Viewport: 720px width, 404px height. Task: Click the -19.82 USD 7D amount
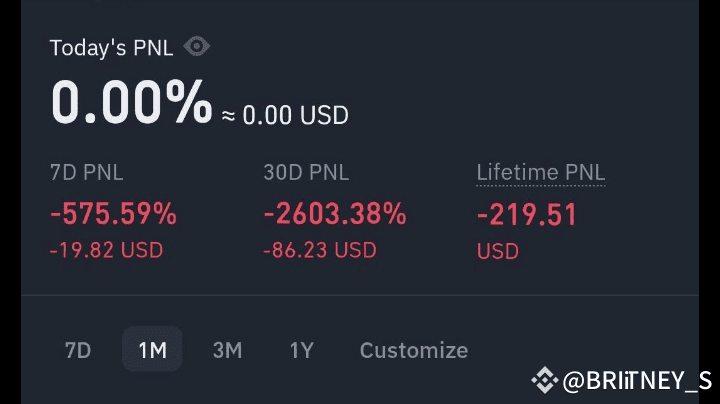pyautogui.click(x=106, y=250)
